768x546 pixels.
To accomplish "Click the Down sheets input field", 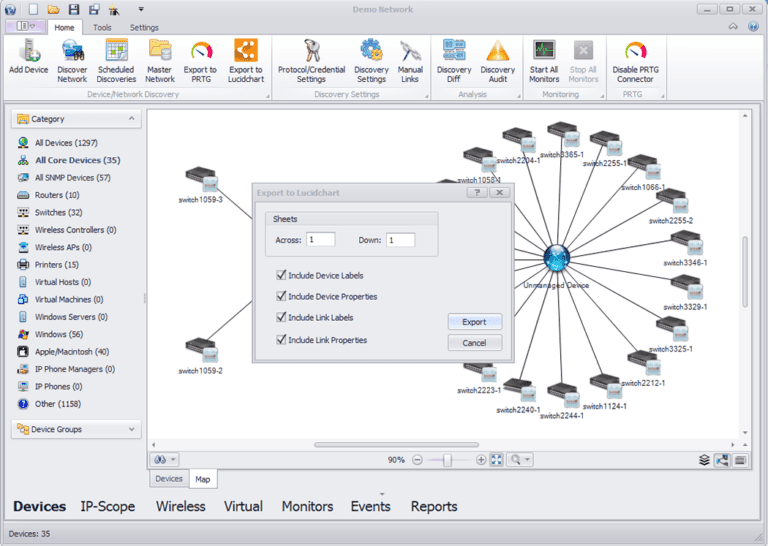I will click(401, 239).
